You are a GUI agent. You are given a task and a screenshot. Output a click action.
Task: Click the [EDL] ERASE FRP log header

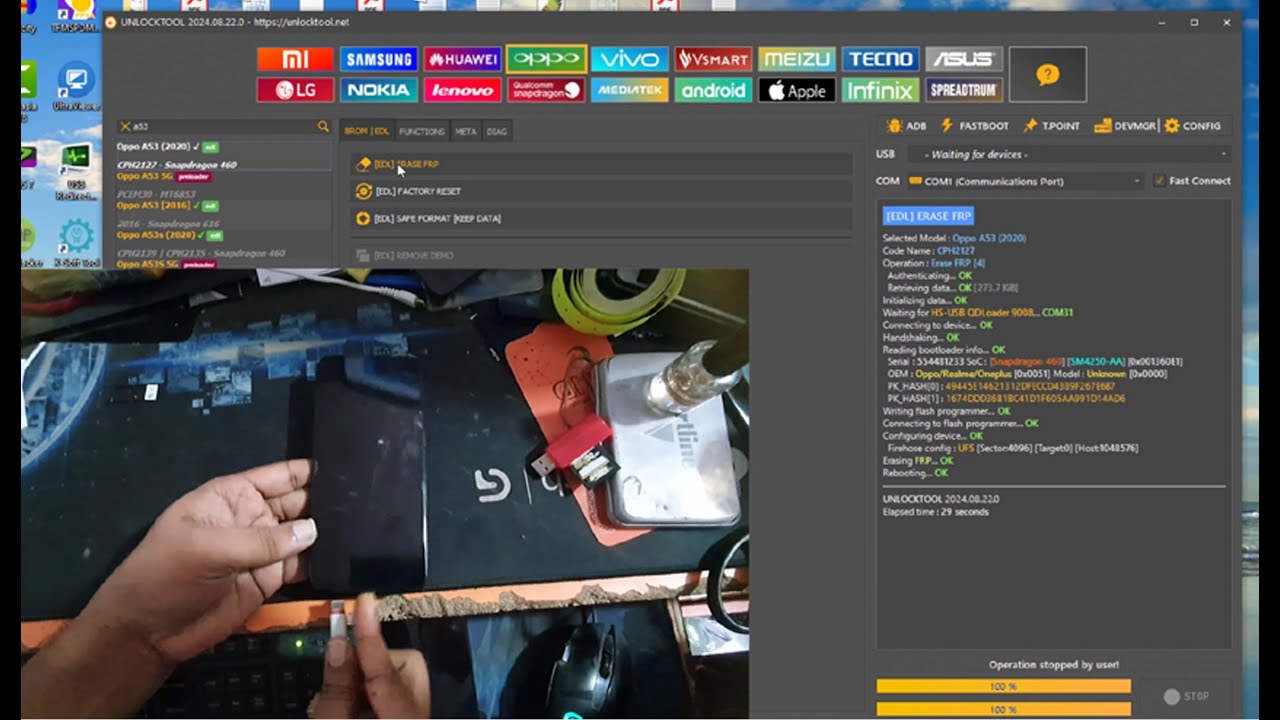pos(928,216)
